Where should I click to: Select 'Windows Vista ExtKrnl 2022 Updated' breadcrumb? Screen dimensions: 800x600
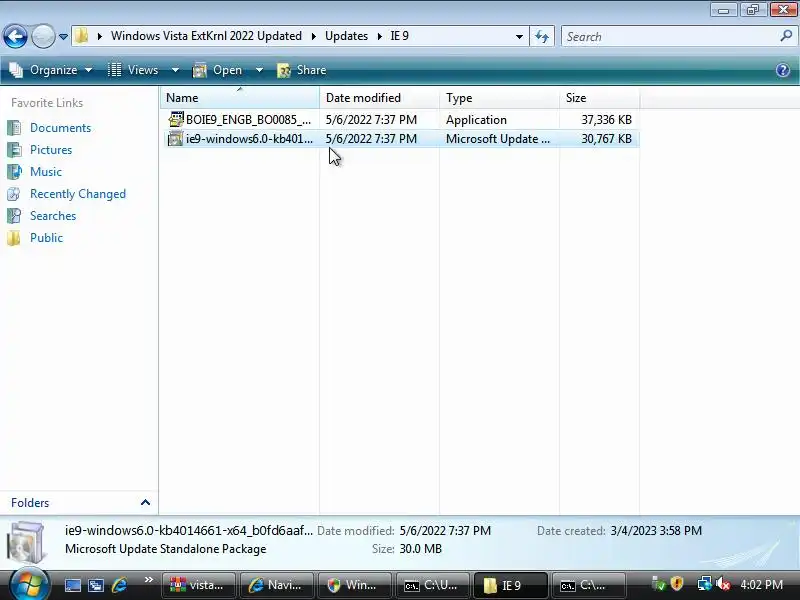coord(206,36)
